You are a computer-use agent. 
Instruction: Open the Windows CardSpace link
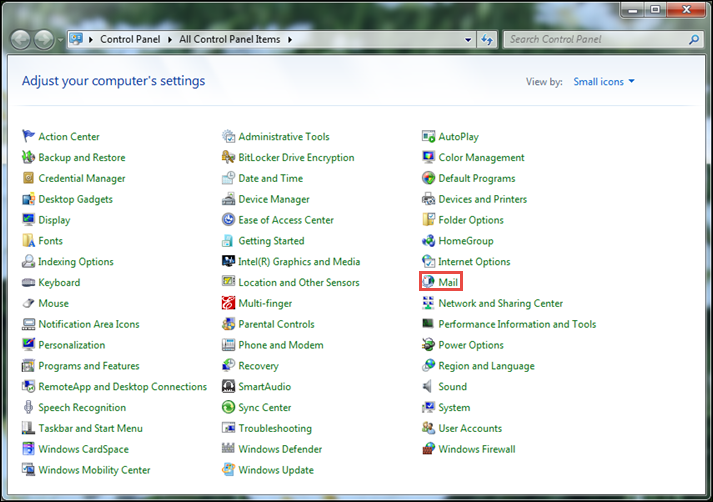click(84, 449)
